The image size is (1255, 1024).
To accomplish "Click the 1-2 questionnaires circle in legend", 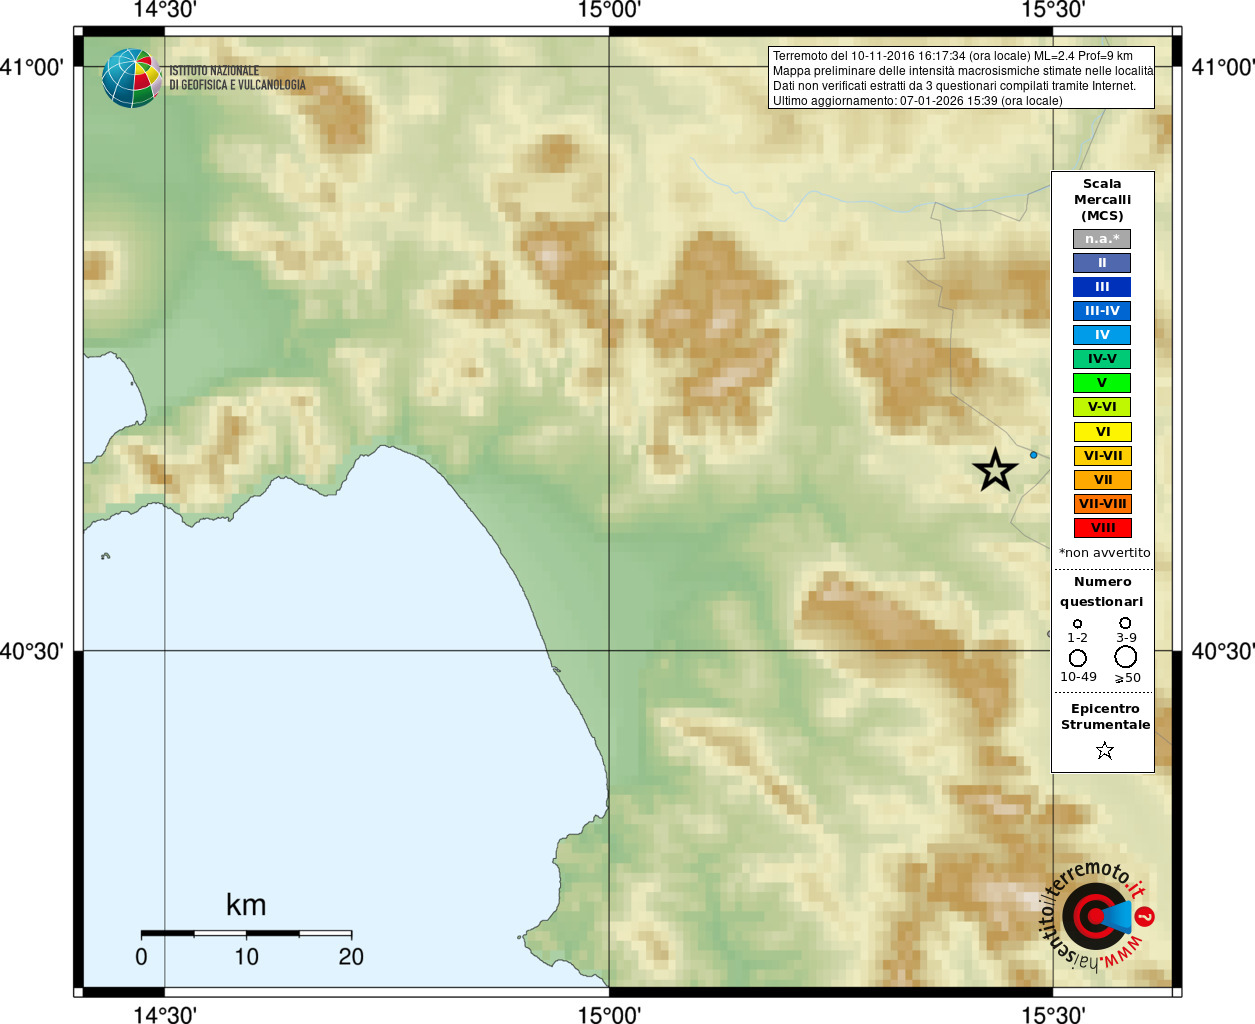I will coord(1077,624).
